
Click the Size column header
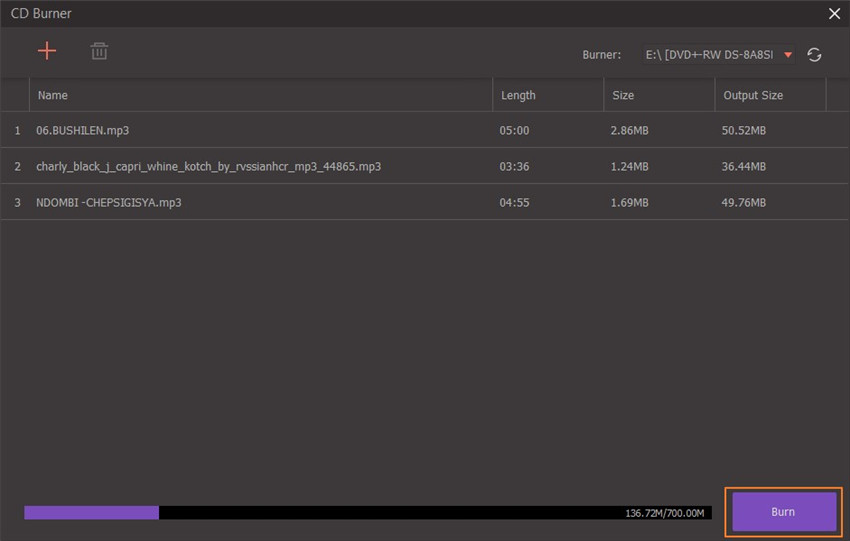point(622,95)
